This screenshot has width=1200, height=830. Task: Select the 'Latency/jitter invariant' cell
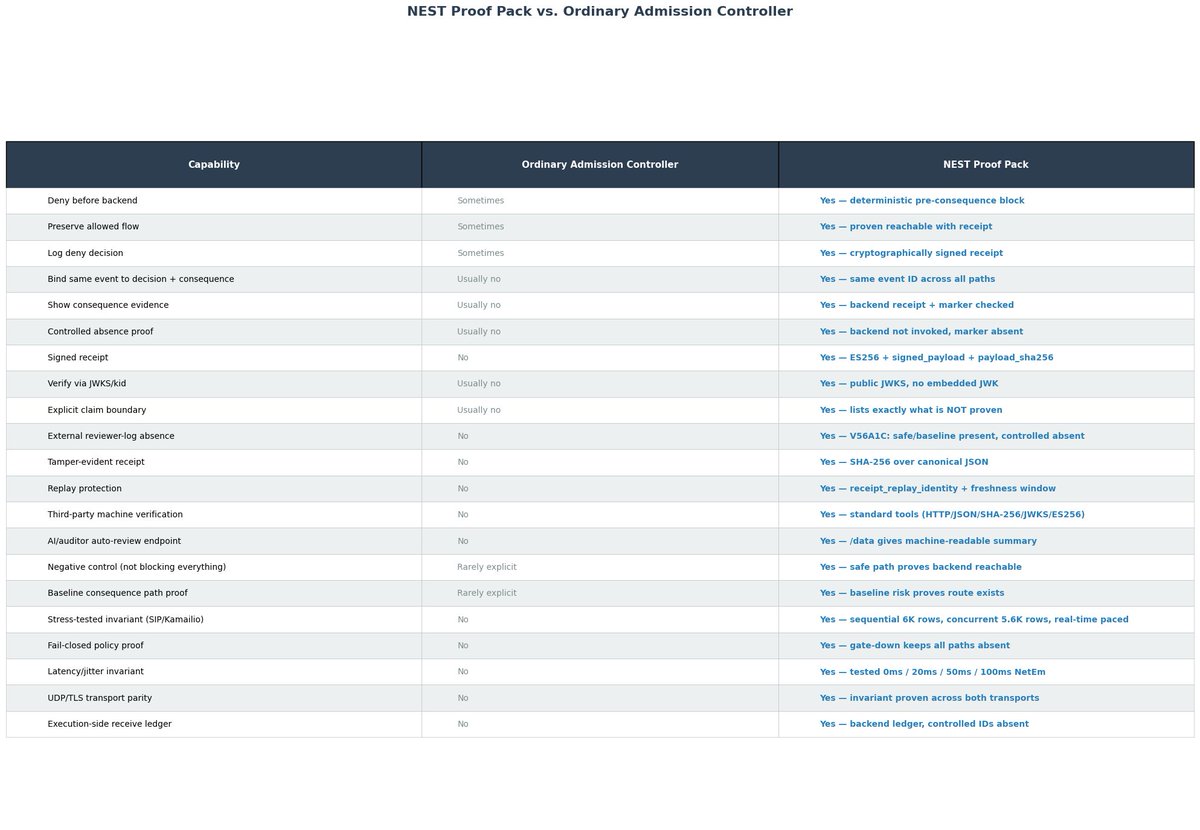pyautogui.click(x=214, y=672)
